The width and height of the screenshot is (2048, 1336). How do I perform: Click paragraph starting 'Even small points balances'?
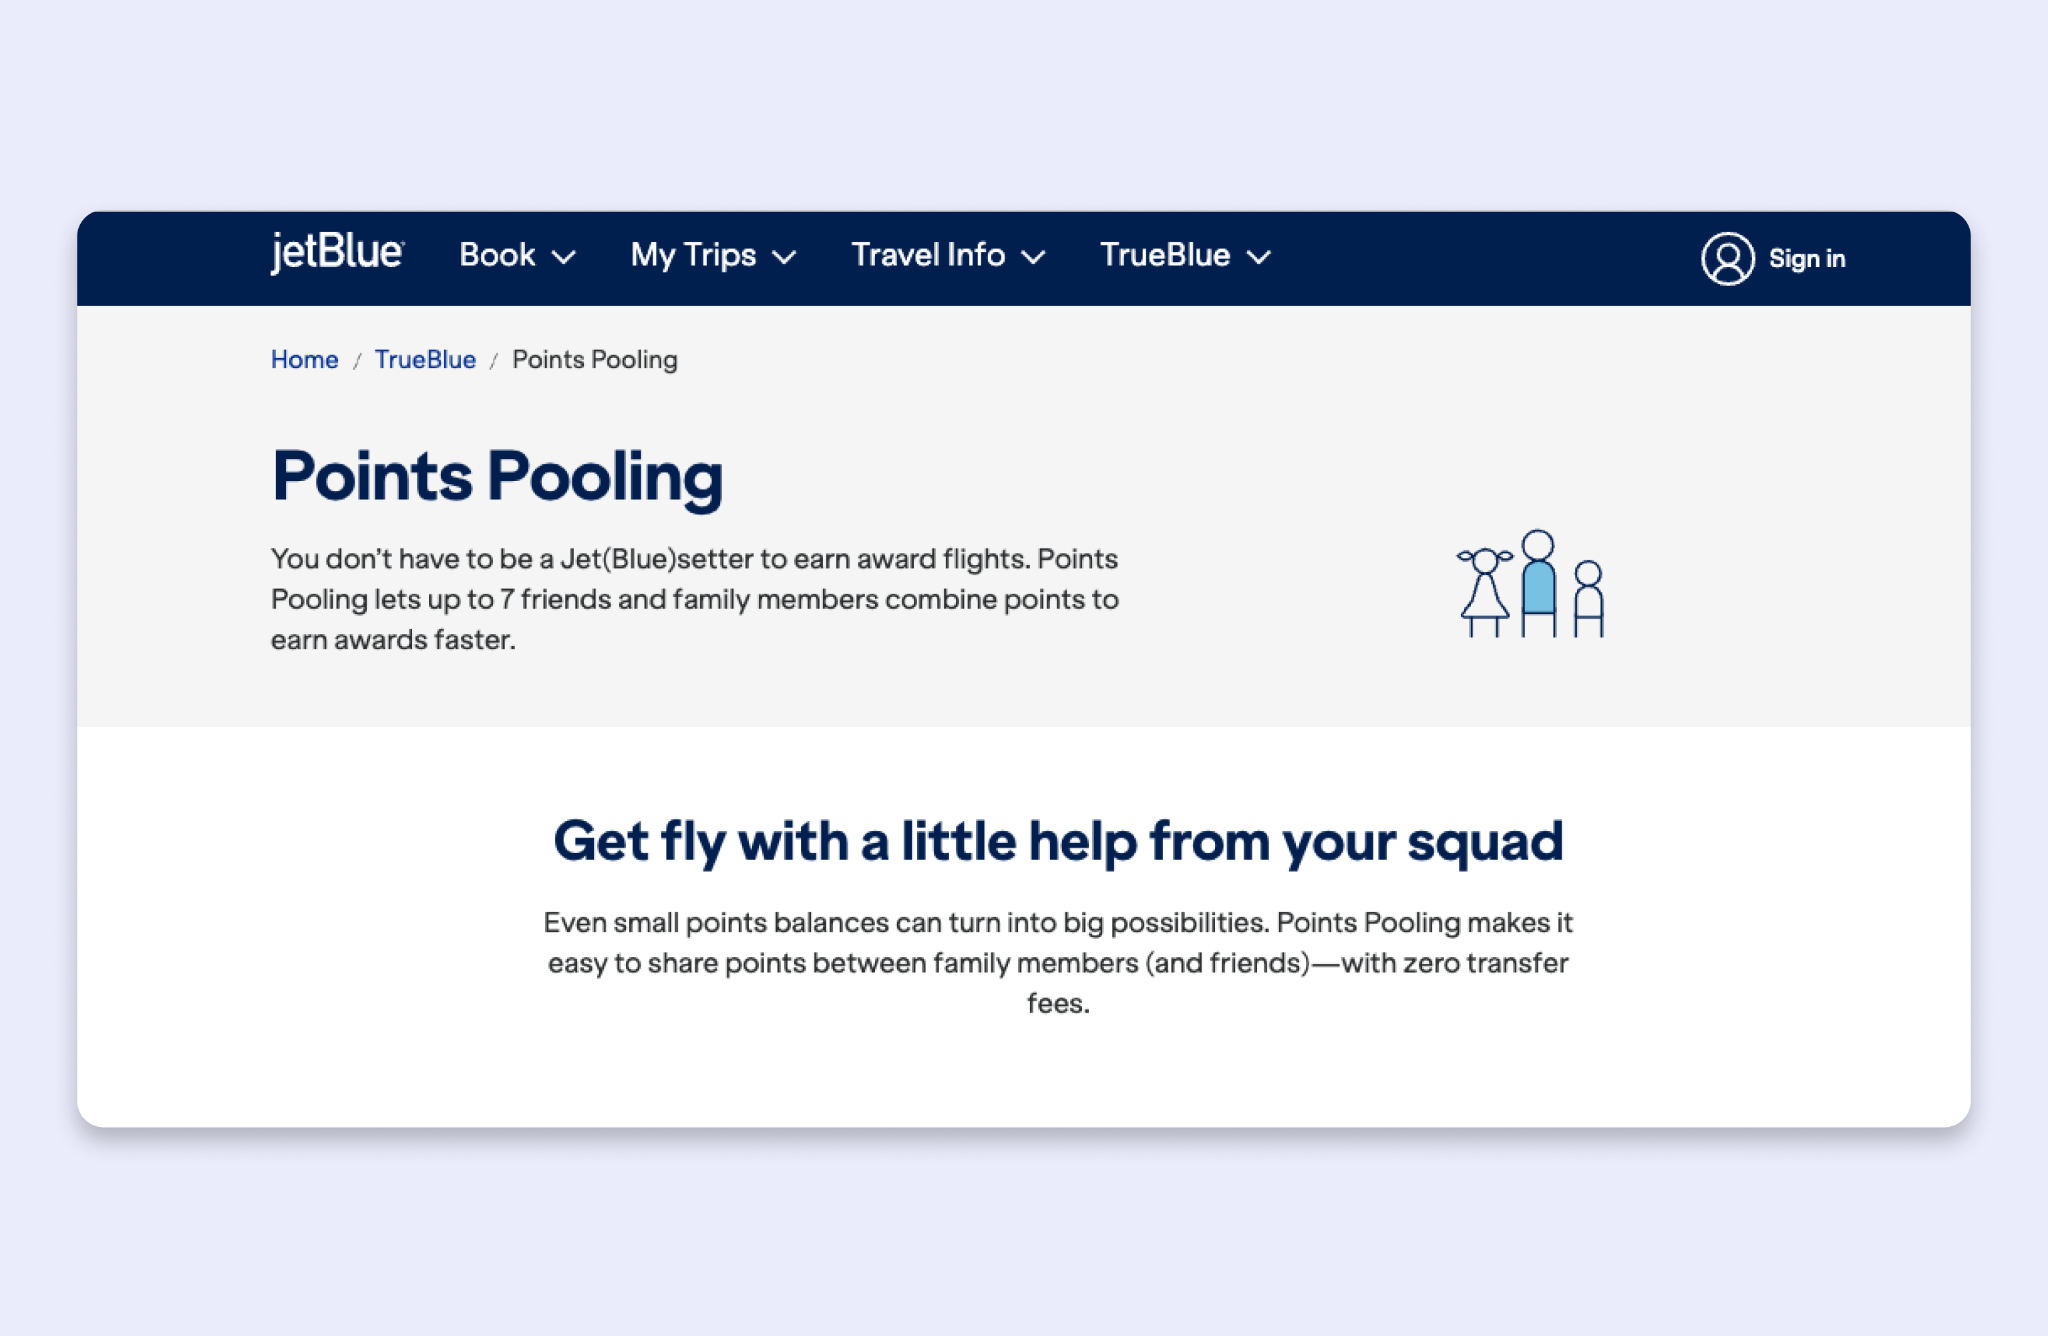click(1058, 962)
